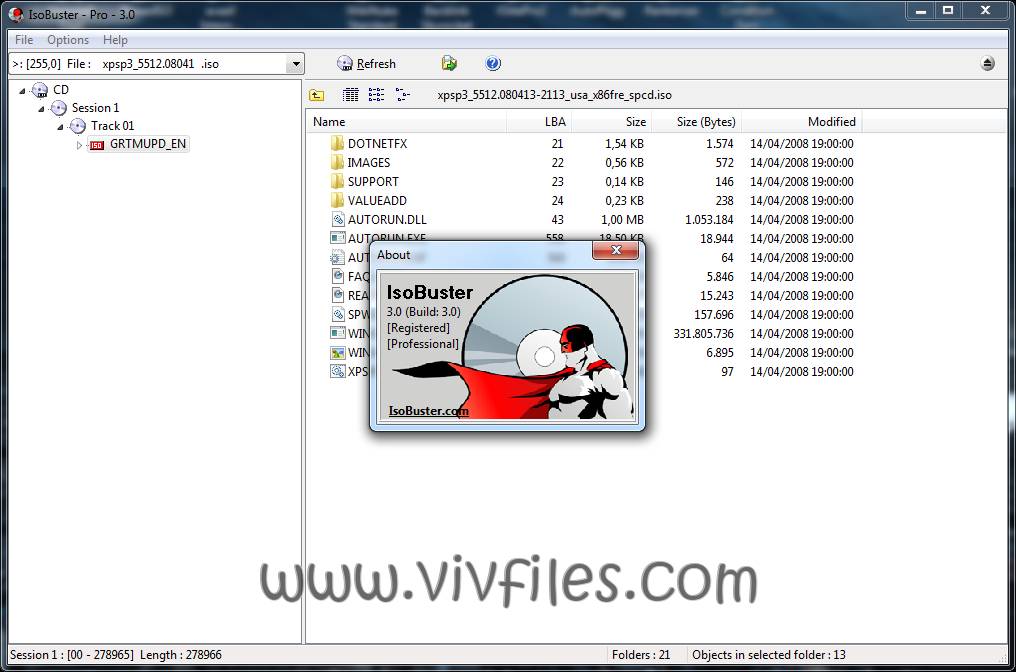Image resolution: width=1016 pixels, height=672 pixels.
Task: Click the XPS file icon
Action: point(338,371)
